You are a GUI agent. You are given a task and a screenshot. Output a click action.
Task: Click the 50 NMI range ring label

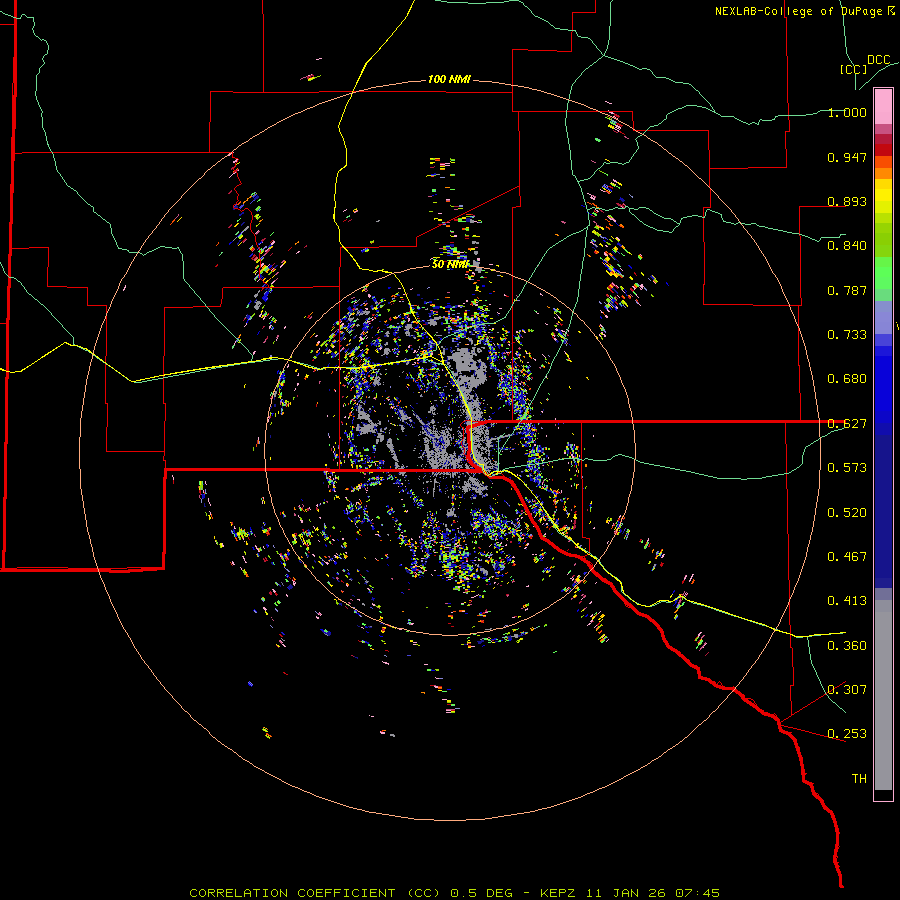point(451,264)
